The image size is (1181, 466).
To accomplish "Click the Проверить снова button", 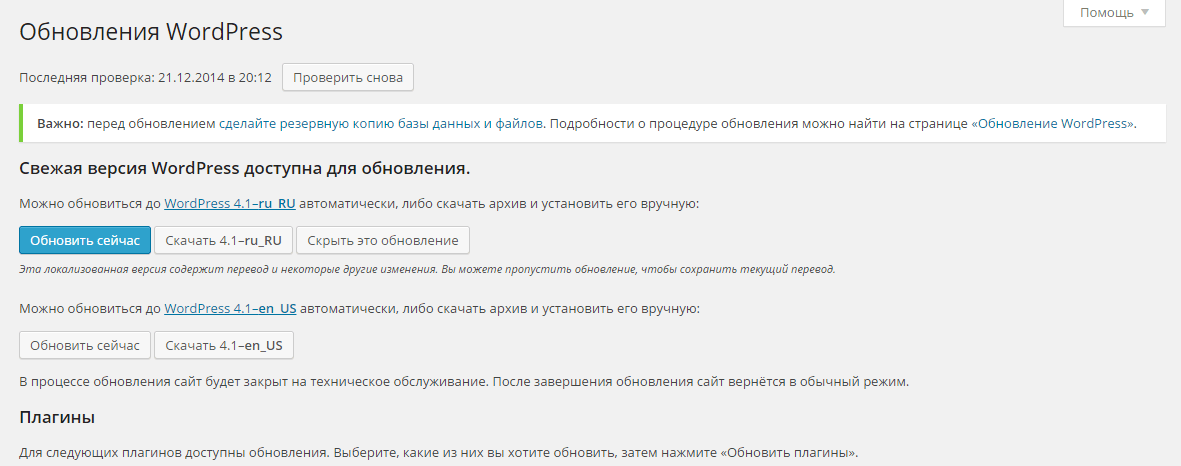I will point(348,77).
